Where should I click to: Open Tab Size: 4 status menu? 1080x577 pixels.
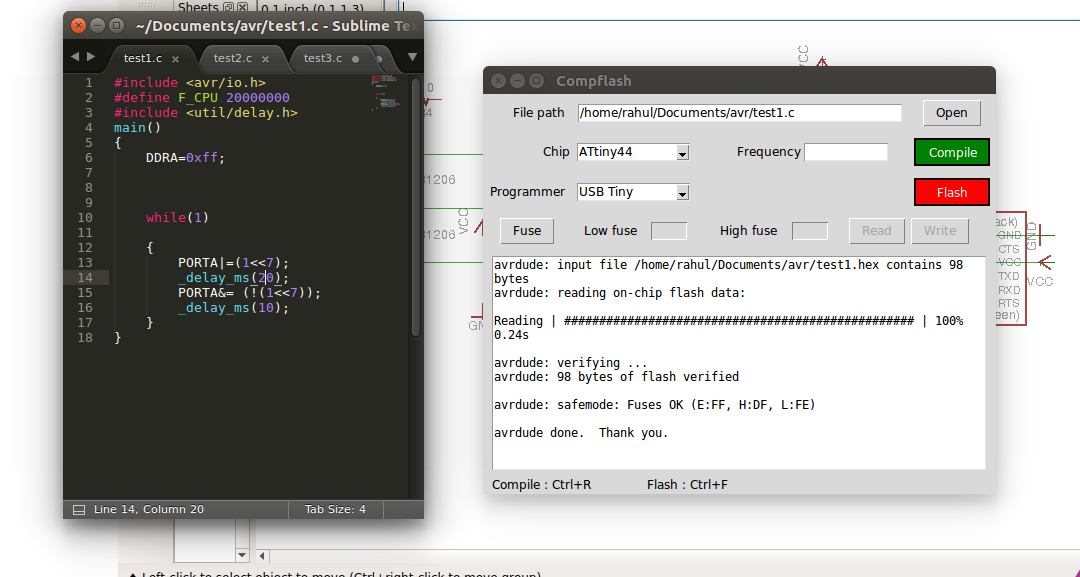(x=335, y=510)
